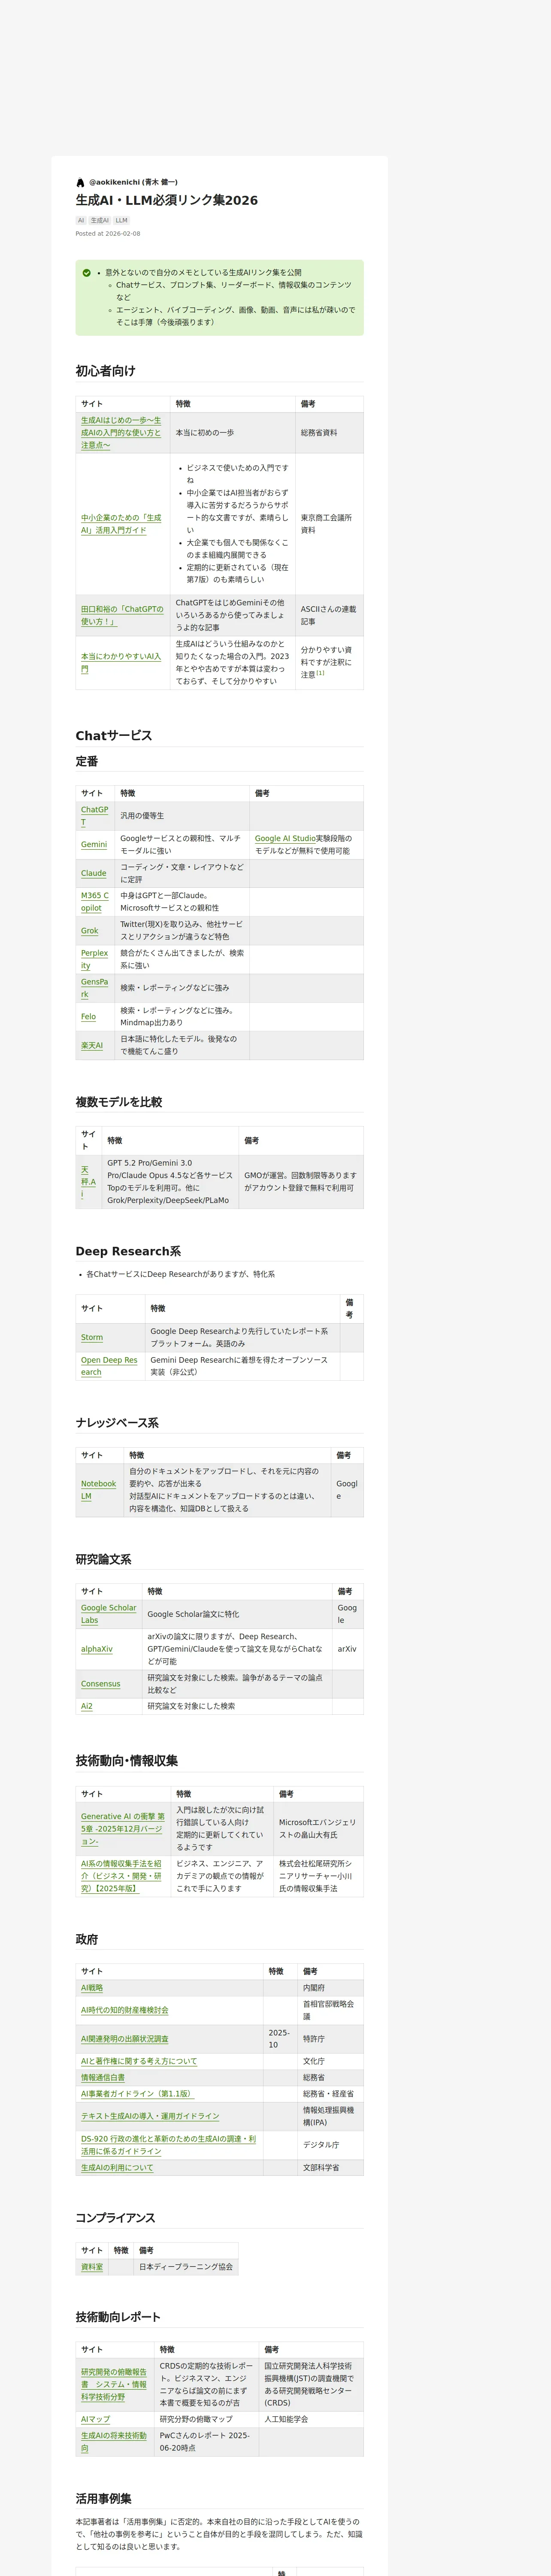Click the footnote [1] reference
Screen dimensions: 551x2576
pos(320,673)
